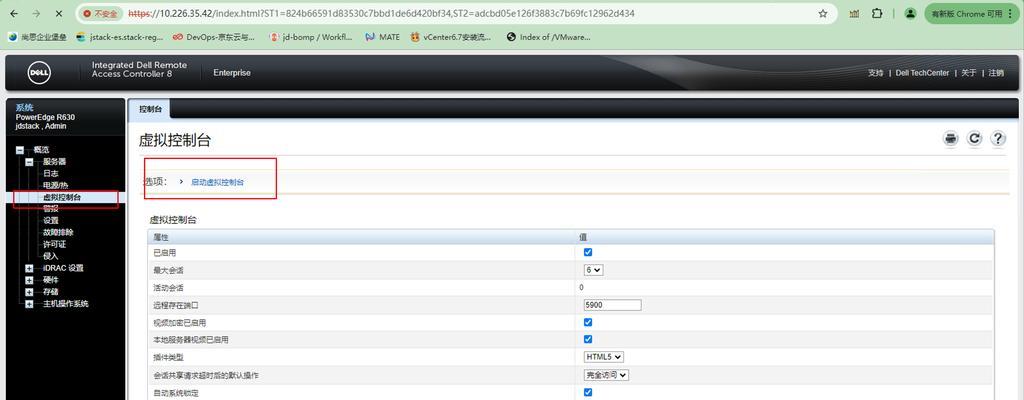The width and height of the screenshot is (1024, 400).
Task: Open the Chrome extensions puzzle icon
Action: 877,13
